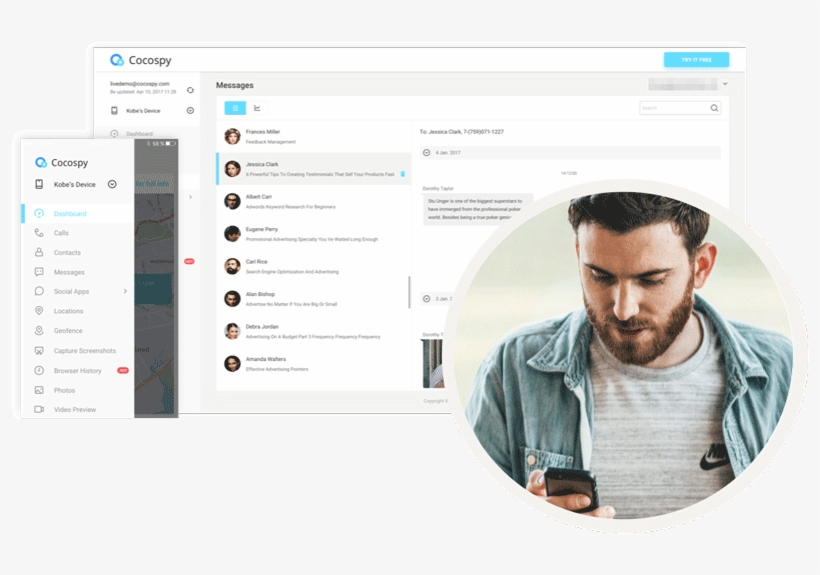Click the Cocospy logo in the mobile panel

(x=62, y=163)
